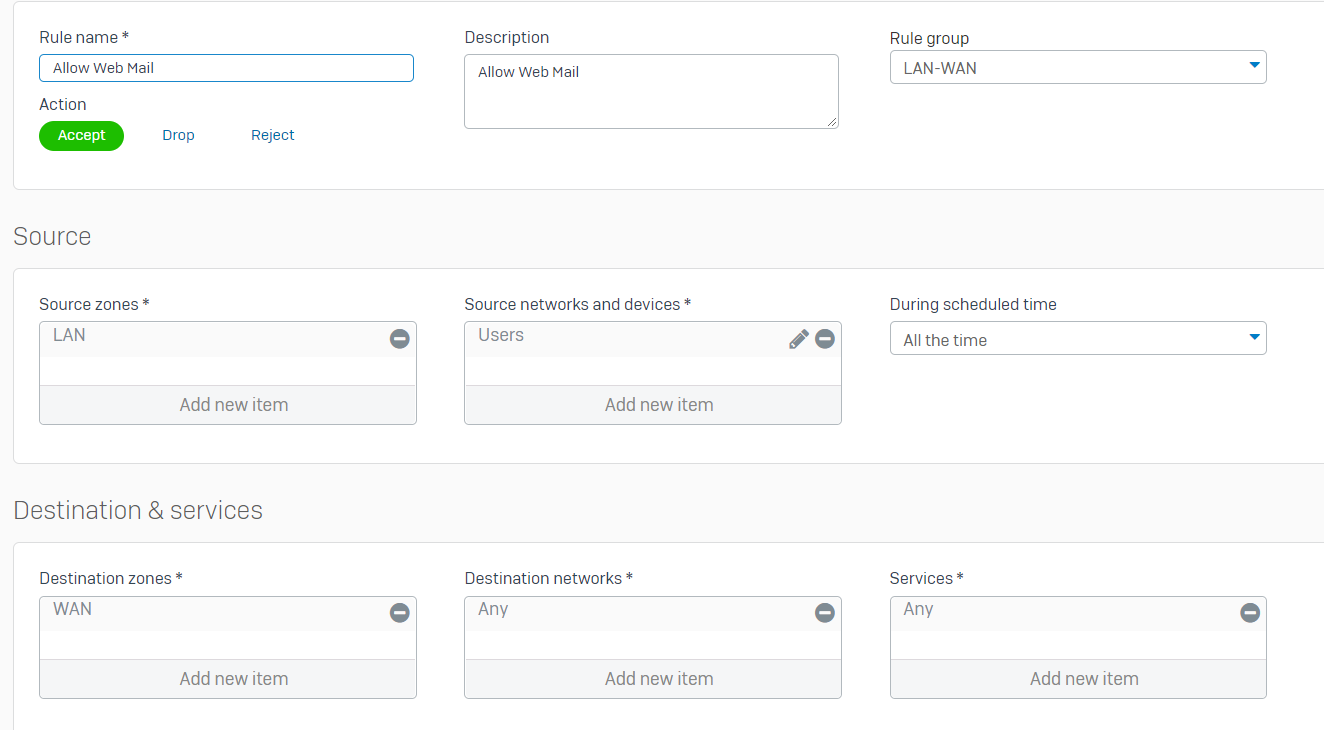The width and height of the screenshot is (1324, 730).
Task: Open the Rule group dropdown
Action: point(1077,68)
